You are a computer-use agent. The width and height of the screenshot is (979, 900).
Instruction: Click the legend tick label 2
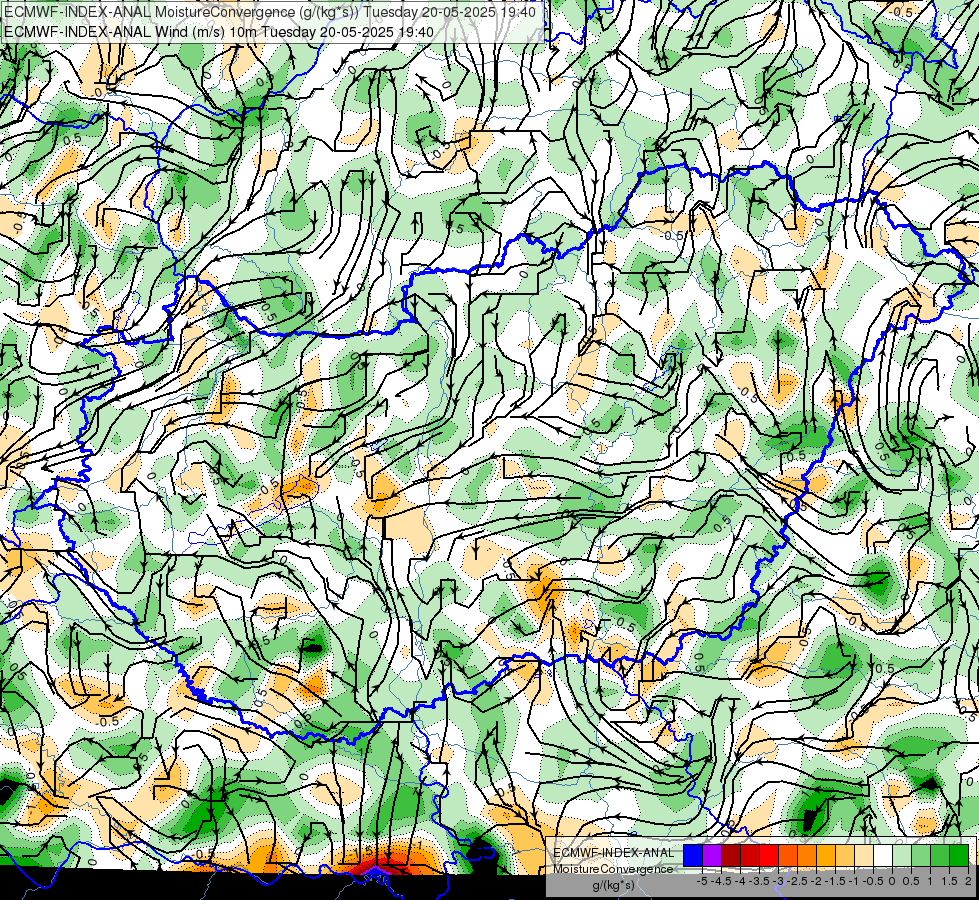click(968, 881)
